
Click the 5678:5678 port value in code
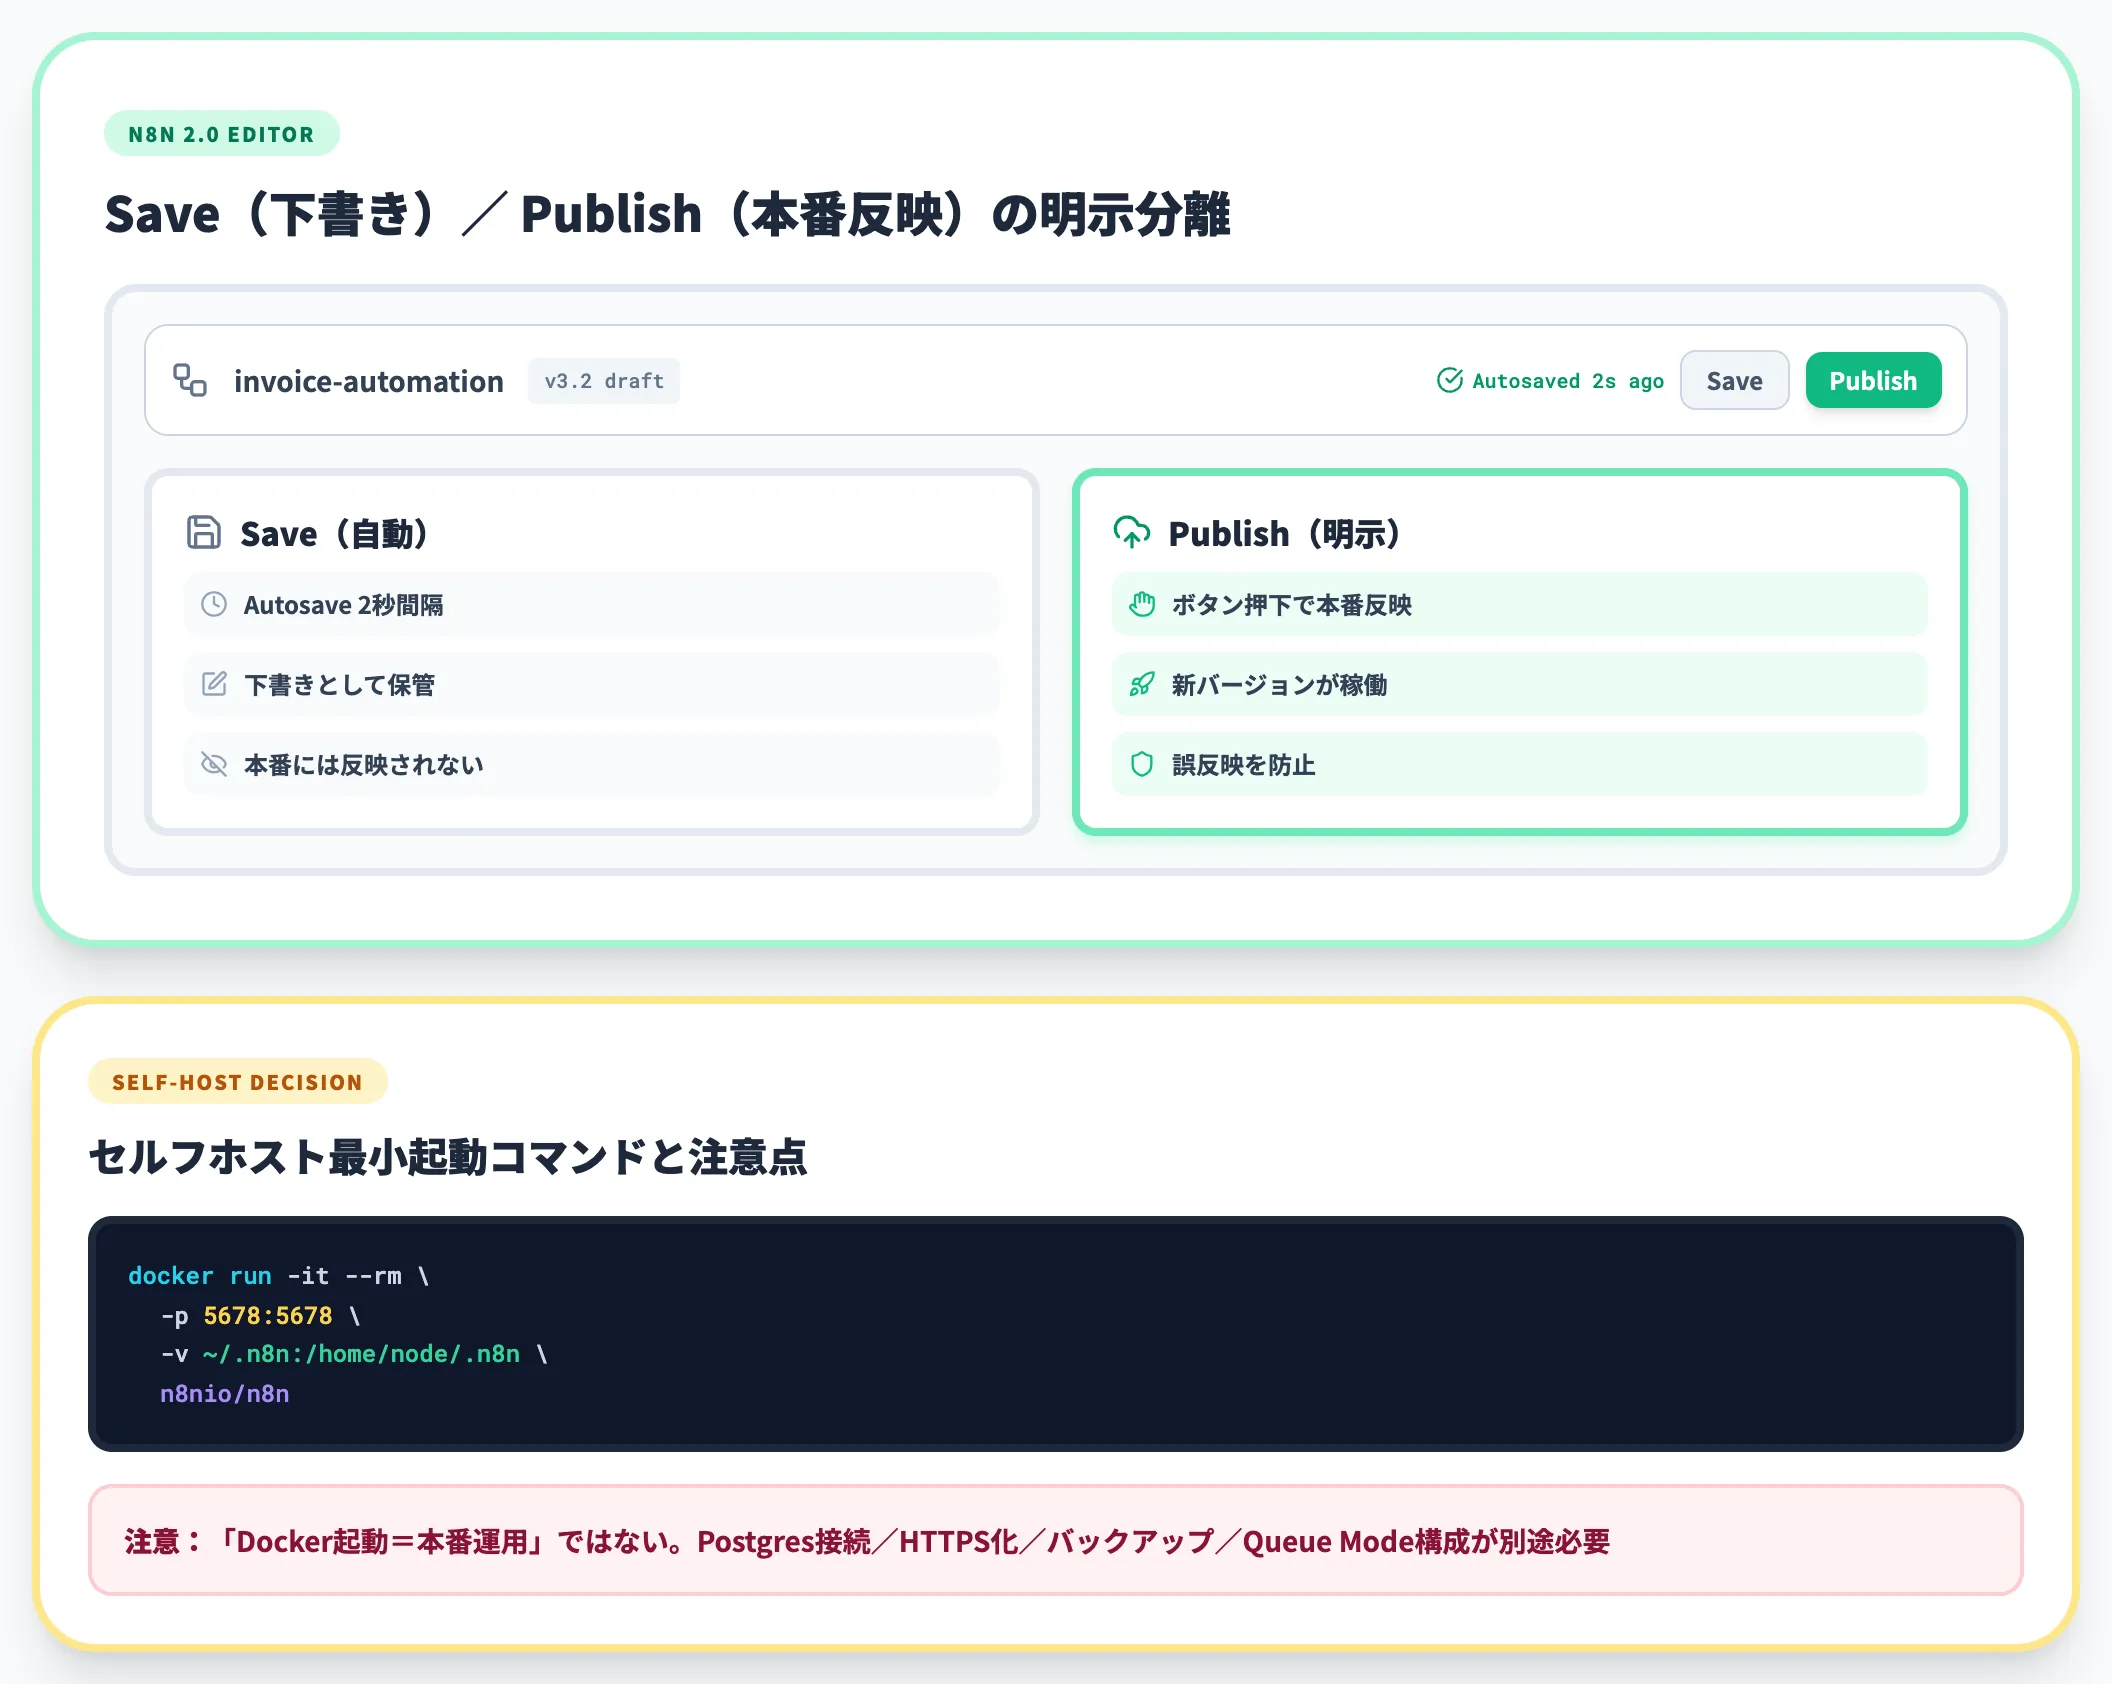point(268,1315)
